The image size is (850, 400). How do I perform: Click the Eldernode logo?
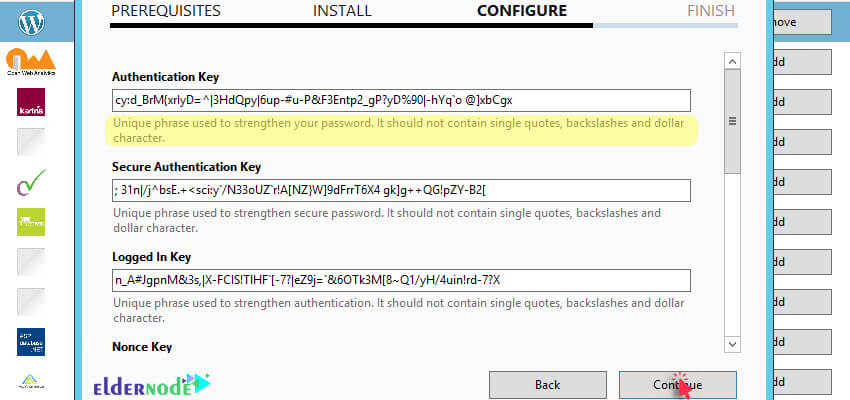click(x=152, y=384)
